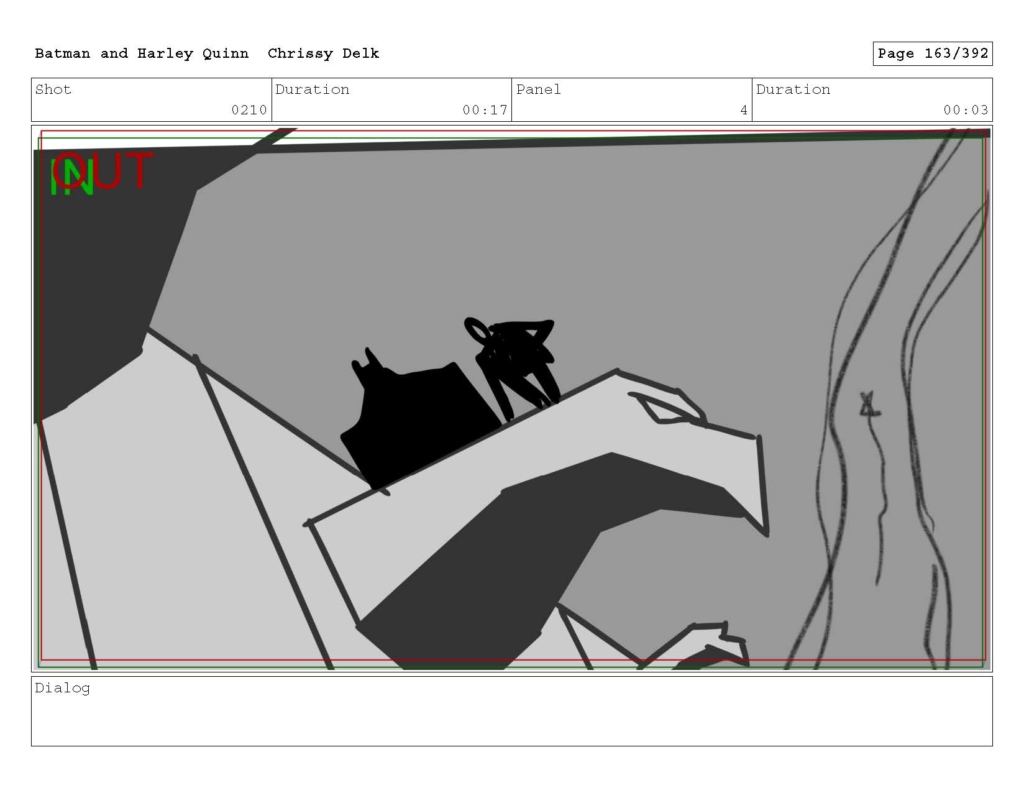The image size is (1024, 793).
Task: Select the panel number '4'
Action: click(743, 110)
